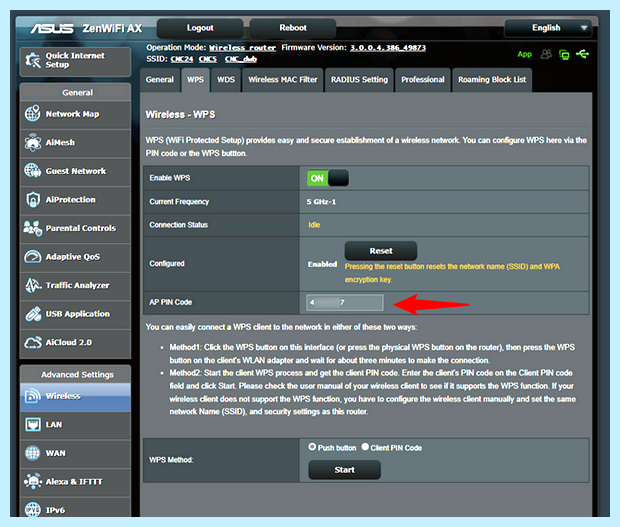This screenshot has width=620, height=527.
Task: Click the 5 GHz-1 current frequency value
Action: [321, 202]
